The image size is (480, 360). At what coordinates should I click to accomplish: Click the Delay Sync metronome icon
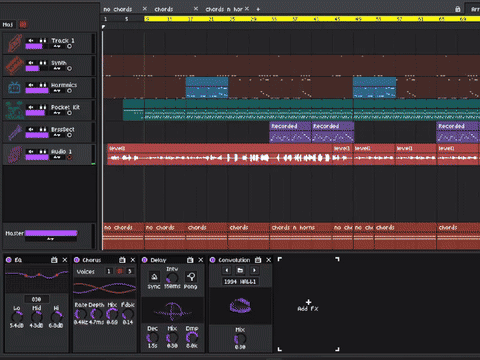pyautogui.click(x=154, y=277)
